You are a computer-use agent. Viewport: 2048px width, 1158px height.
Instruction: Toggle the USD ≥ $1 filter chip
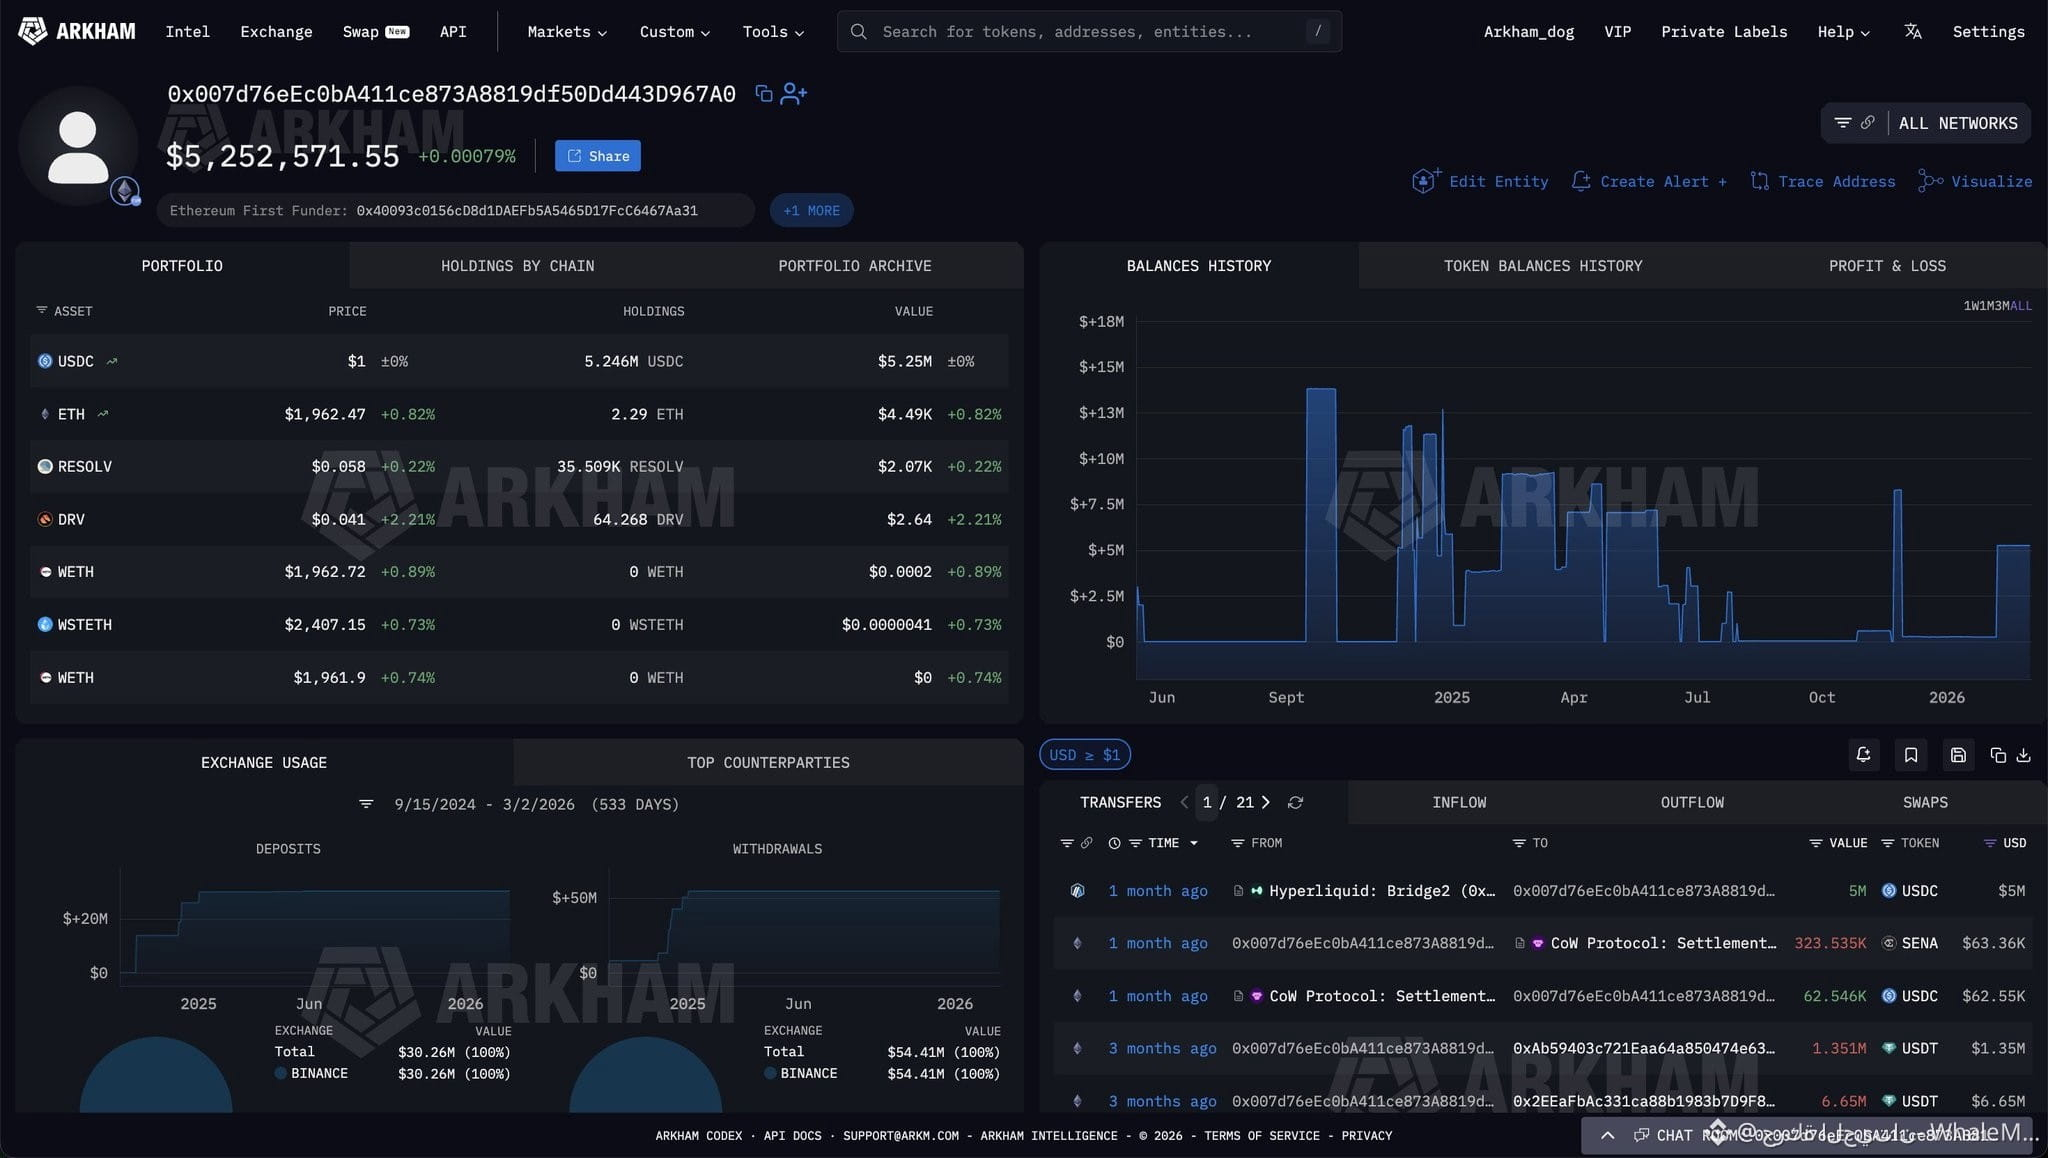(x=1085, y=755)
